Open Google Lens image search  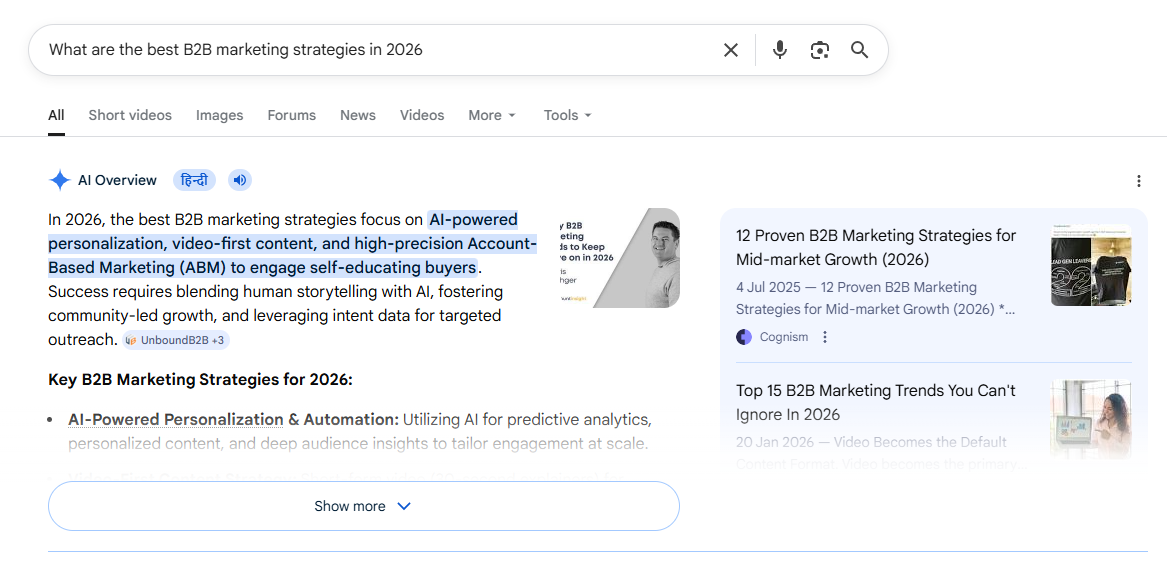click(820, 50)
